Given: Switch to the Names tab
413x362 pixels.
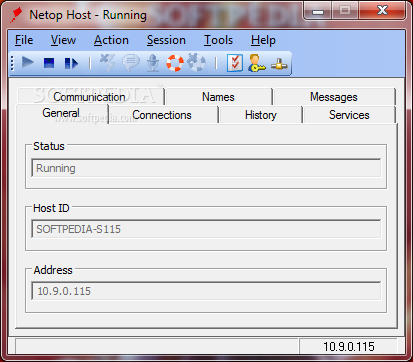Looking at the screenshot, I should point(218,97).
